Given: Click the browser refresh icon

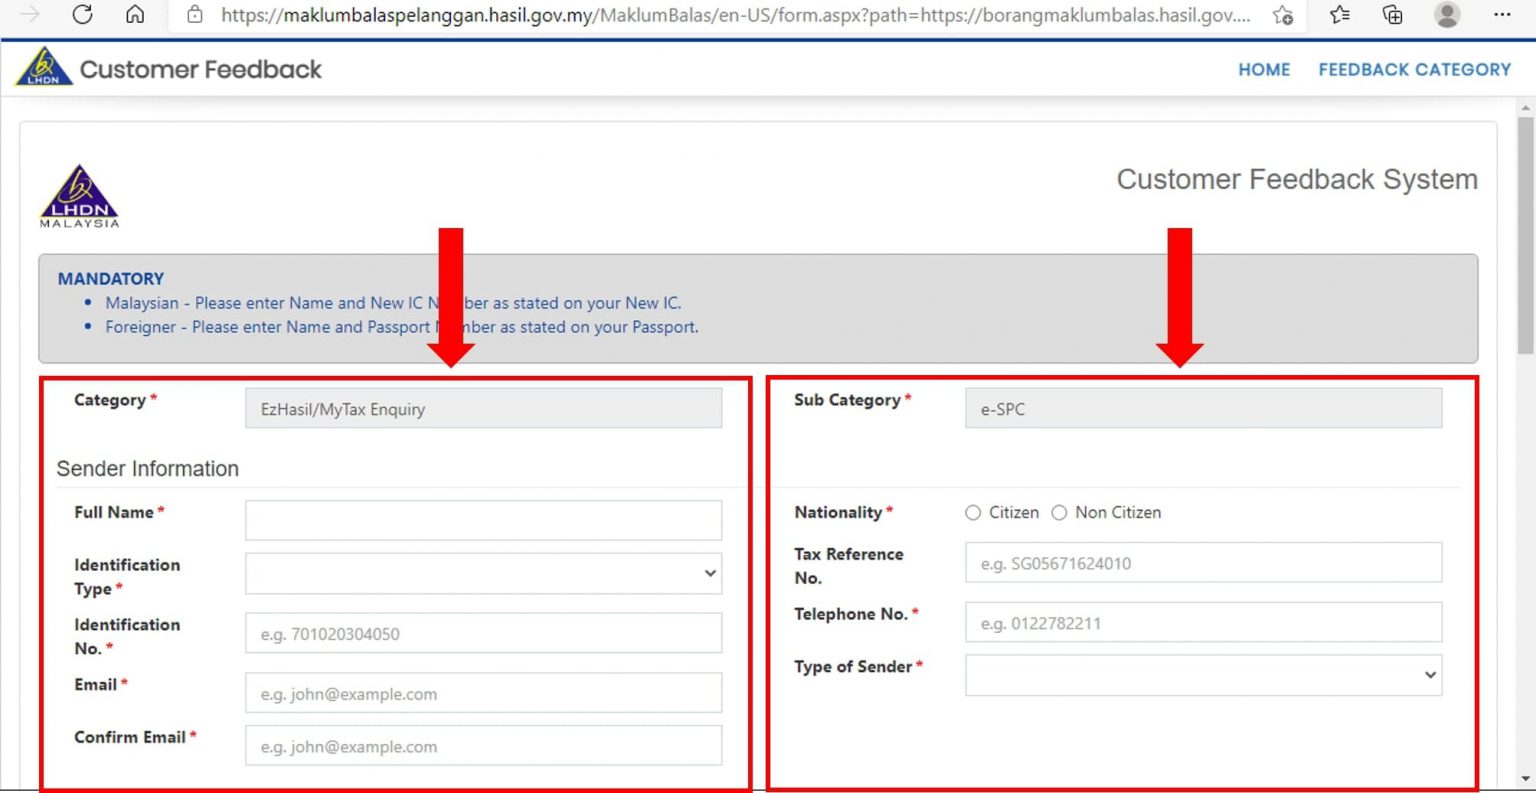Looking at the screenshot, I should (83, 14).
